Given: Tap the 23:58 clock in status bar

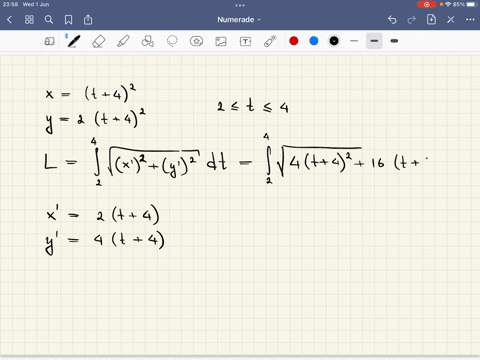Looking at the screenshot, I should [10, 4].
